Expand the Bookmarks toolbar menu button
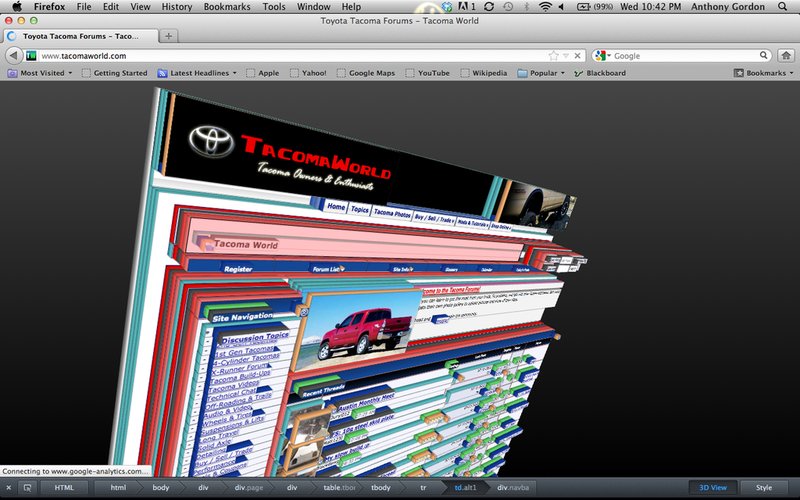This screenshot has width=800, height=500. tap(764, 73)
